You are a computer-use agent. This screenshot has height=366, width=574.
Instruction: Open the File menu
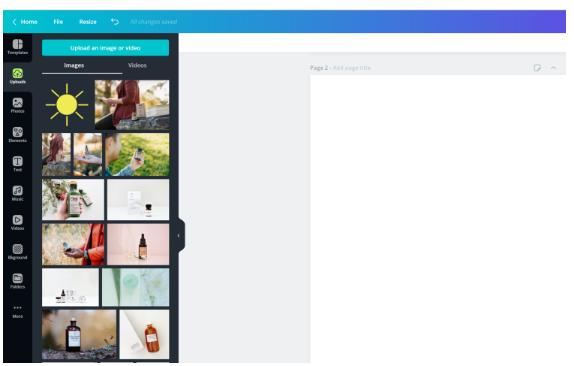point(58,22)
